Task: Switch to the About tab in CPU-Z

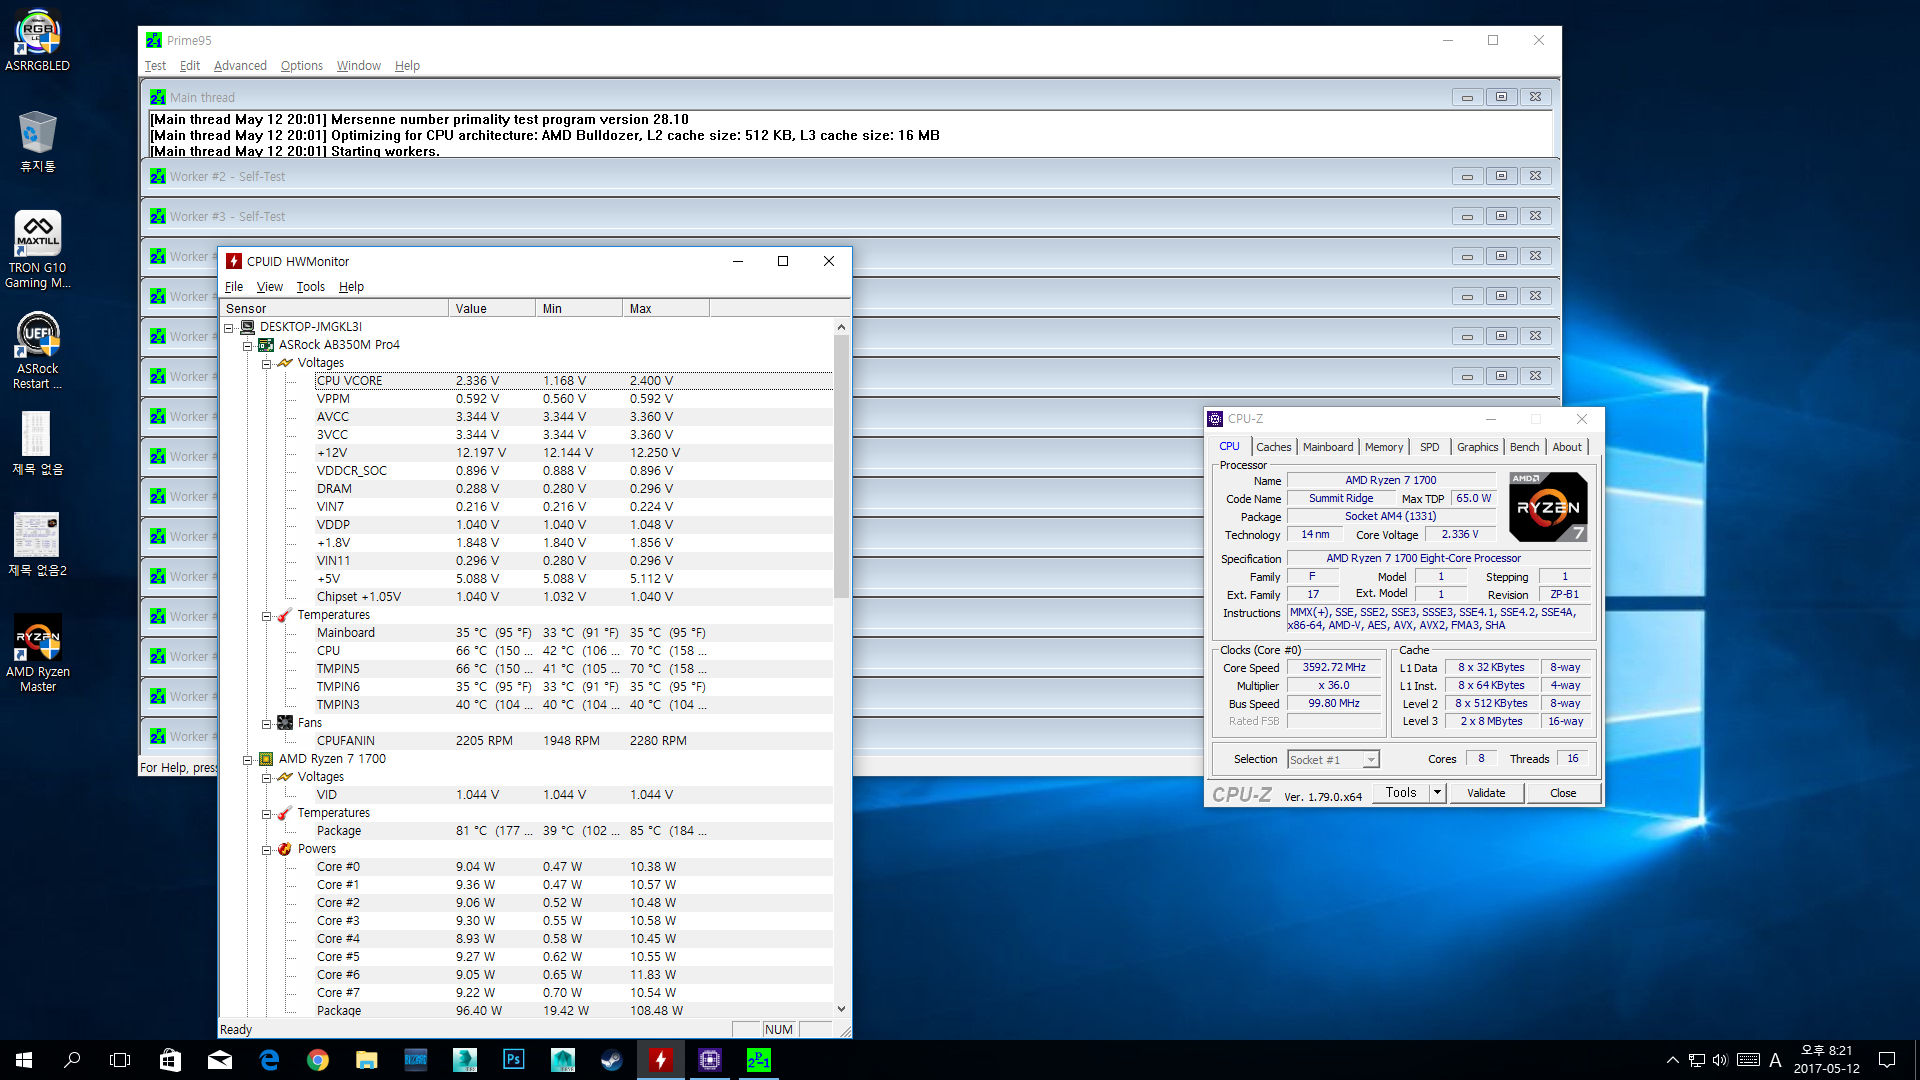Action: click(1566, 447)
